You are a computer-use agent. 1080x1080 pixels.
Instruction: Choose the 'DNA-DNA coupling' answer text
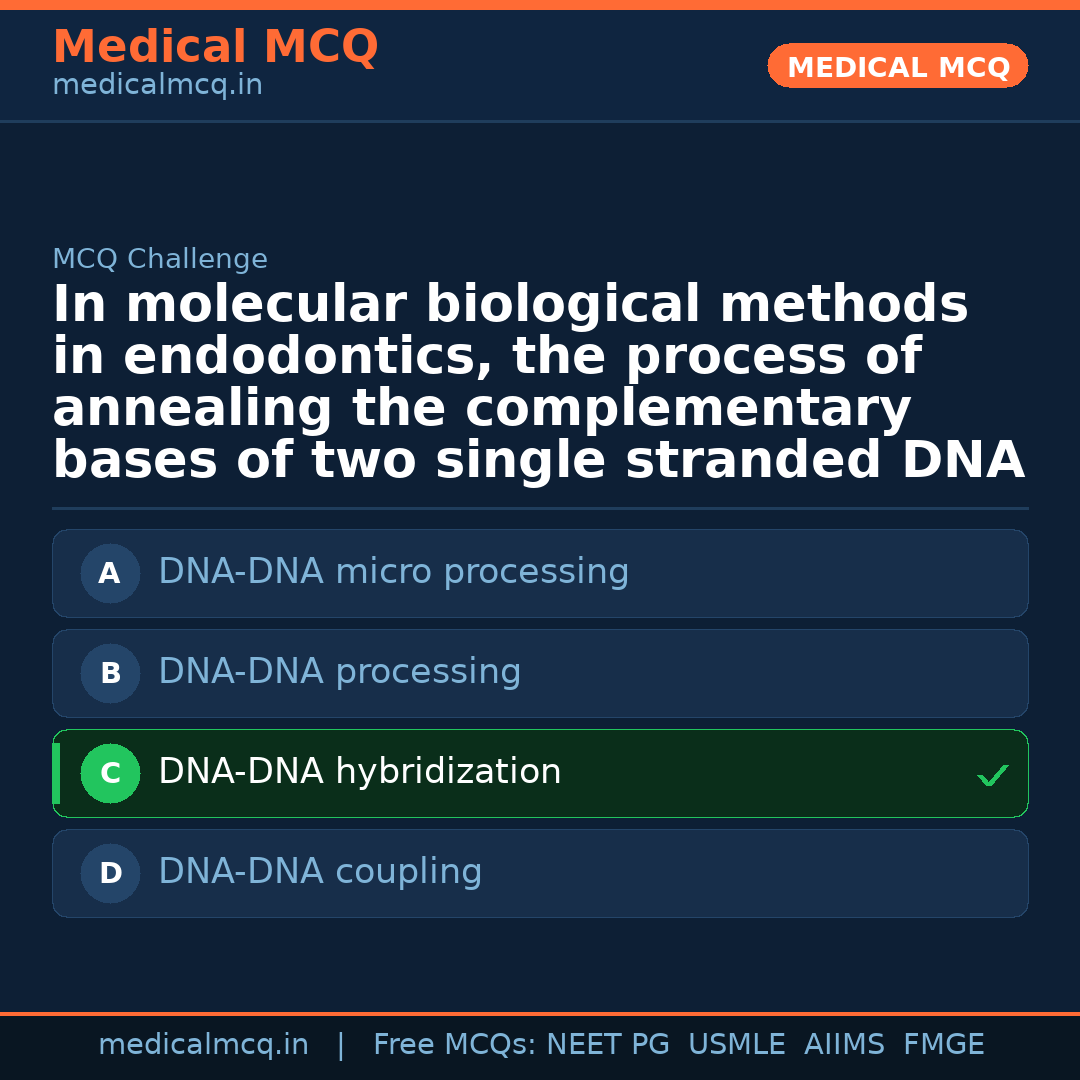(x=320, y=872)
